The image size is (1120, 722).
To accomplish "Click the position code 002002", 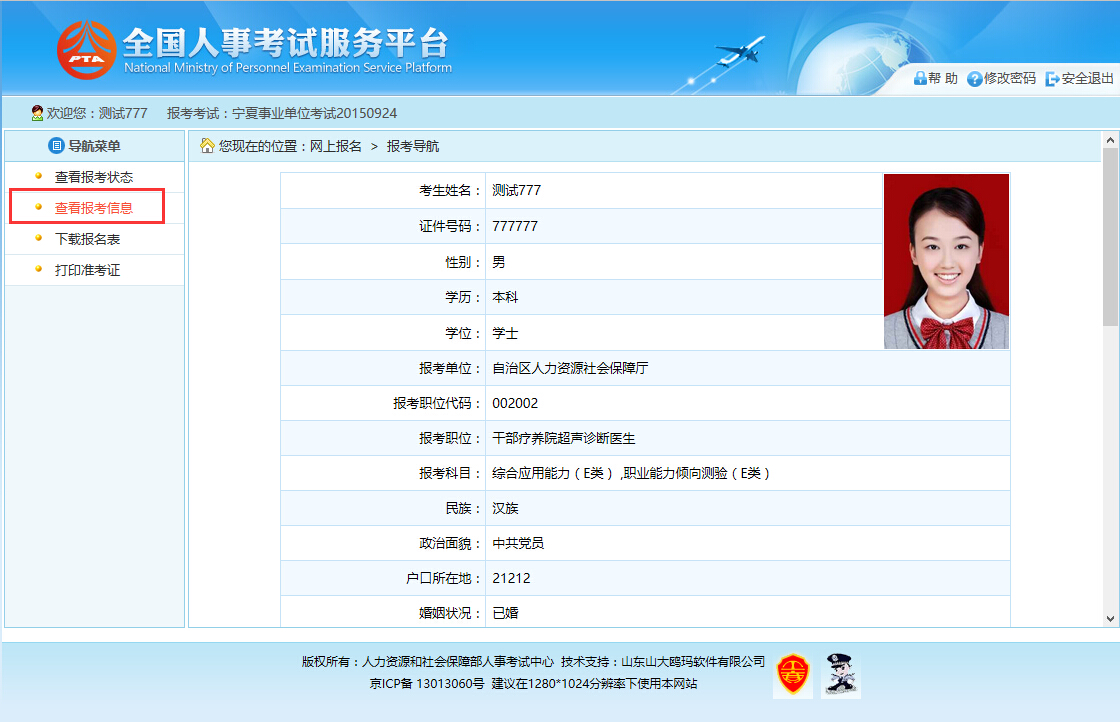I will [x=515, y=403].
